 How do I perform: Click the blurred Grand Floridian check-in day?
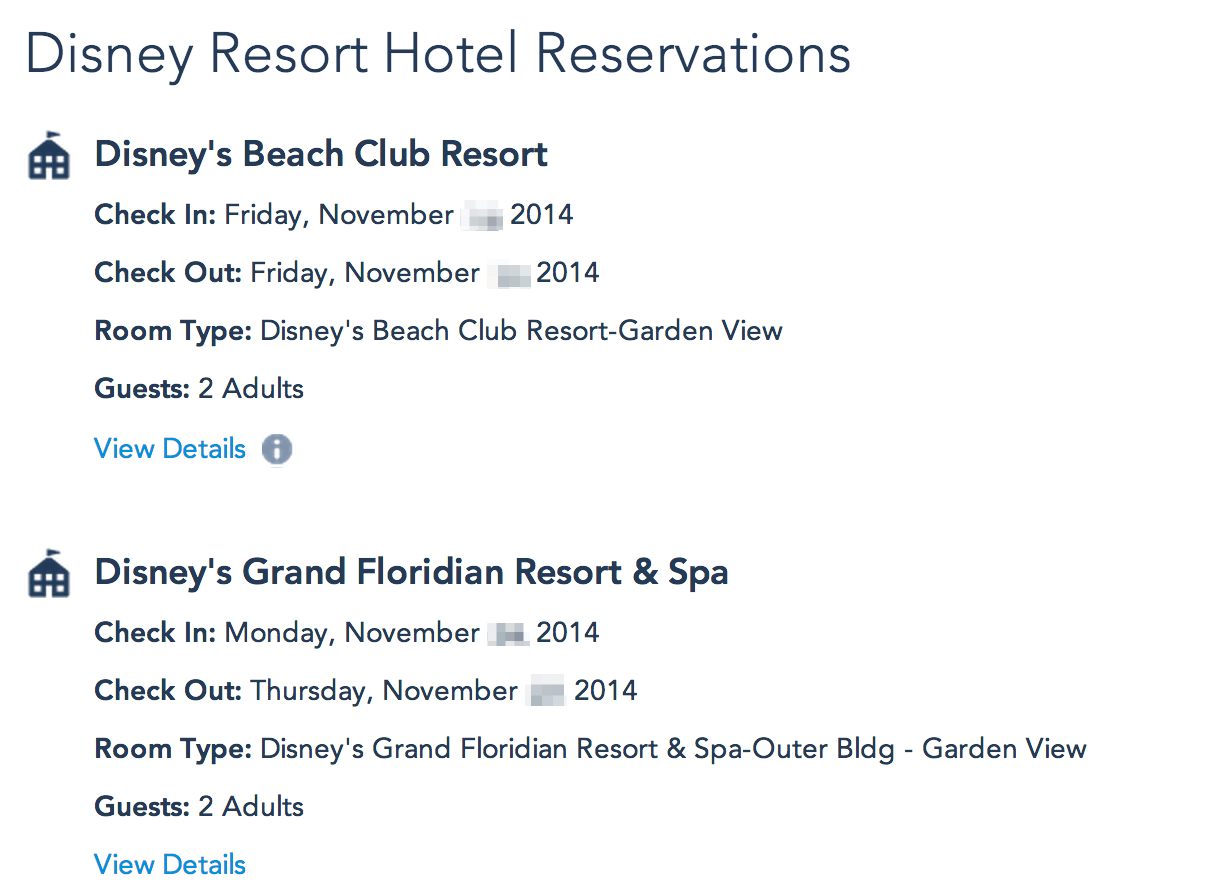pos(508,634)
